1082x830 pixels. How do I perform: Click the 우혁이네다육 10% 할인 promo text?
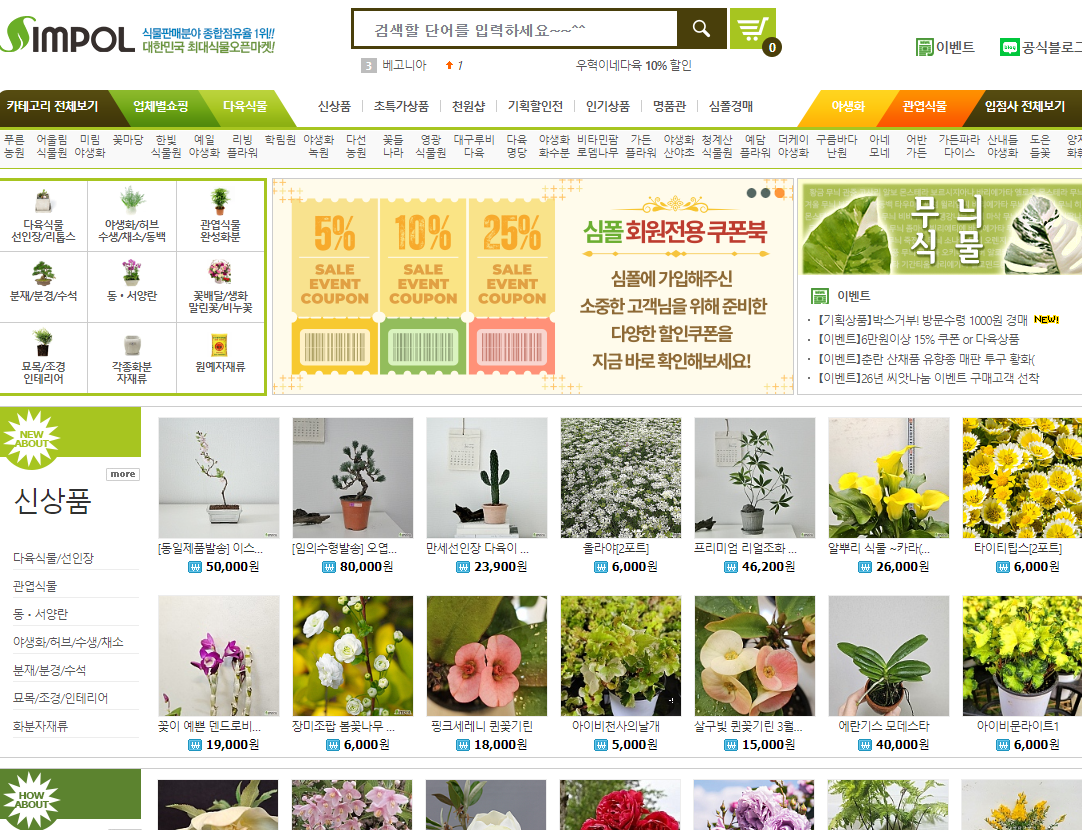[633, 65]
